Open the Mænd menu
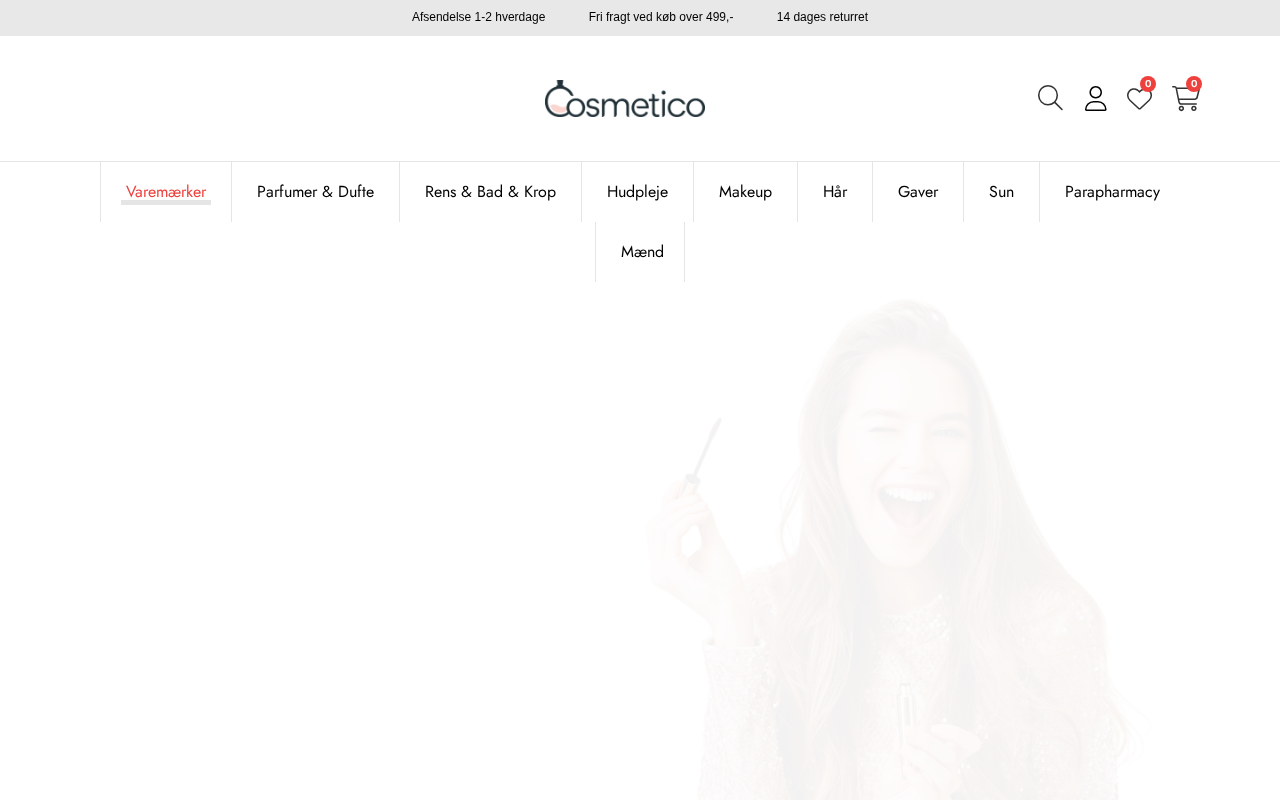The width and height of the screenshot is (1280, 800). [x=642, y=252]
